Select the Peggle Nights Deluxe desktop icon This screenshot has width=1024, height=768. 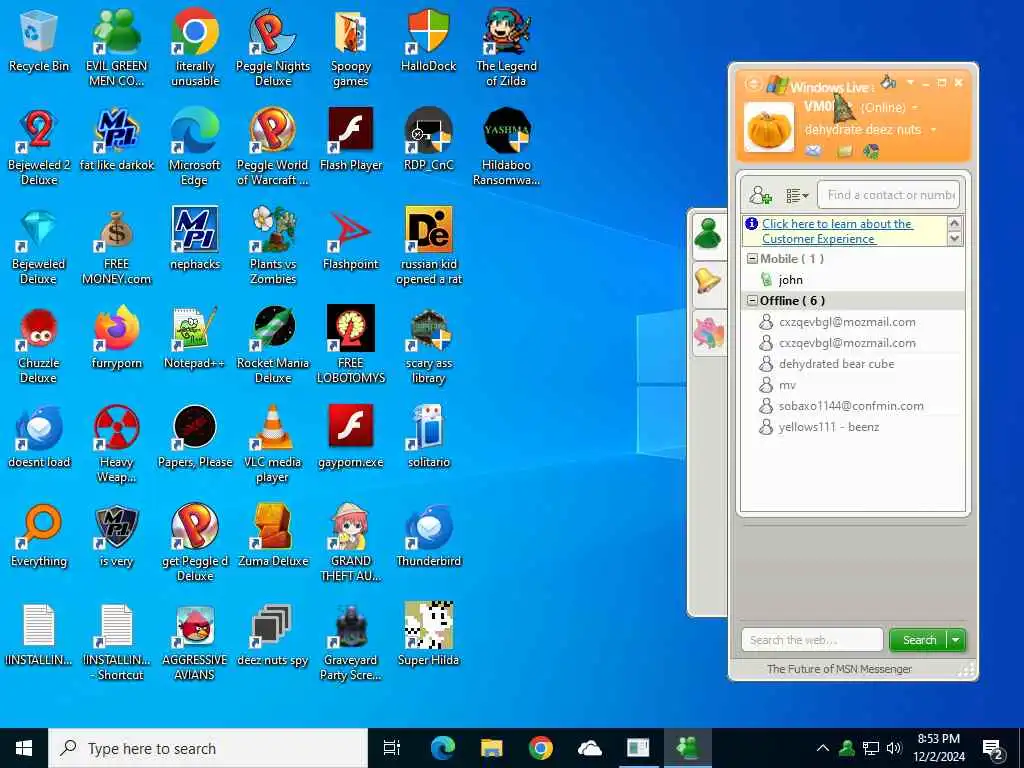[273, 48]
